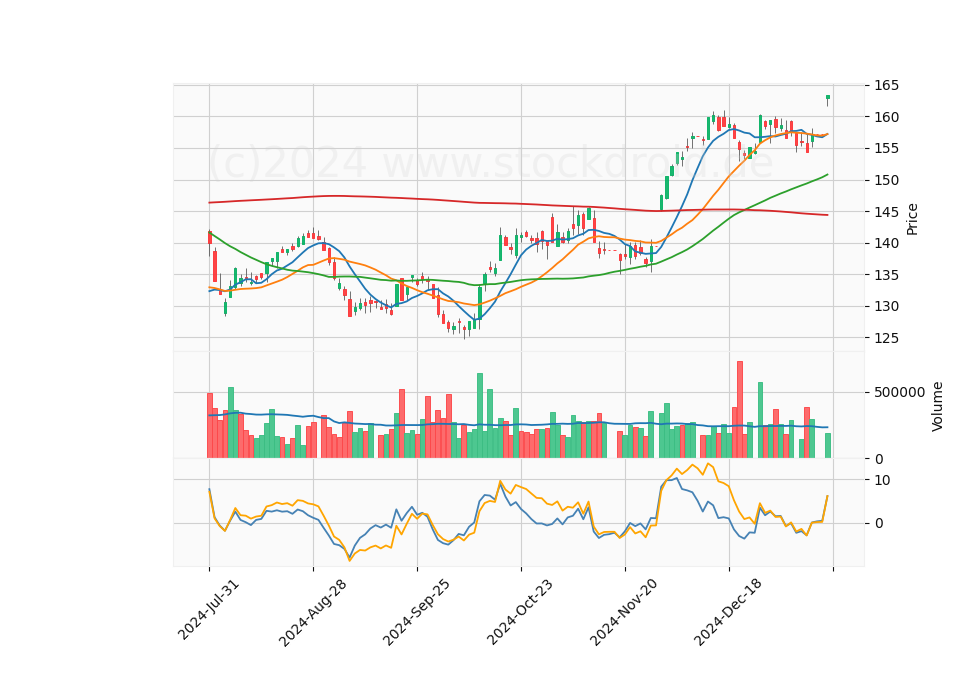Select the tallest red volume bar in December

[740, 410]
